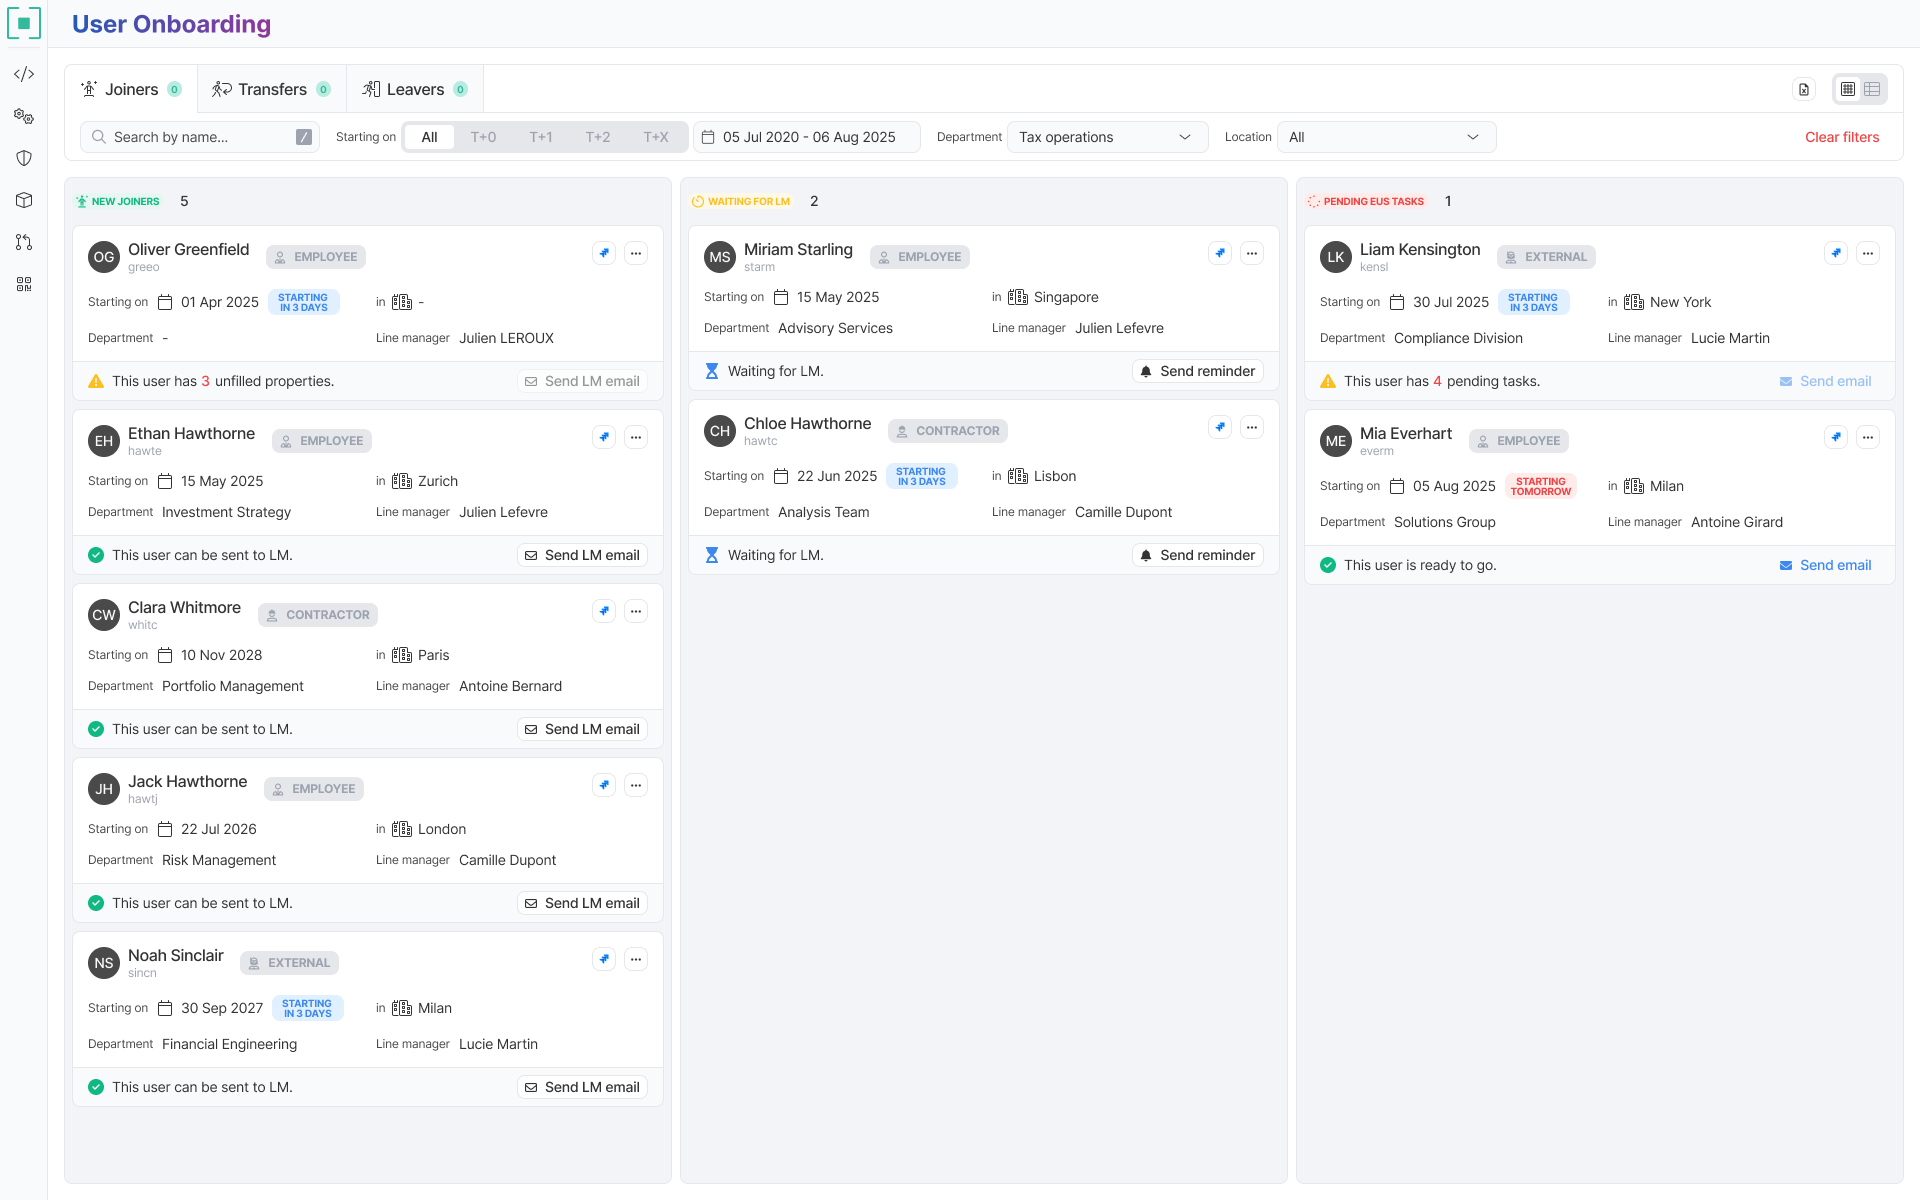This screenshot has height=1200, width=1920.
Task: Open the date range picker
Action: coord(807,137)
